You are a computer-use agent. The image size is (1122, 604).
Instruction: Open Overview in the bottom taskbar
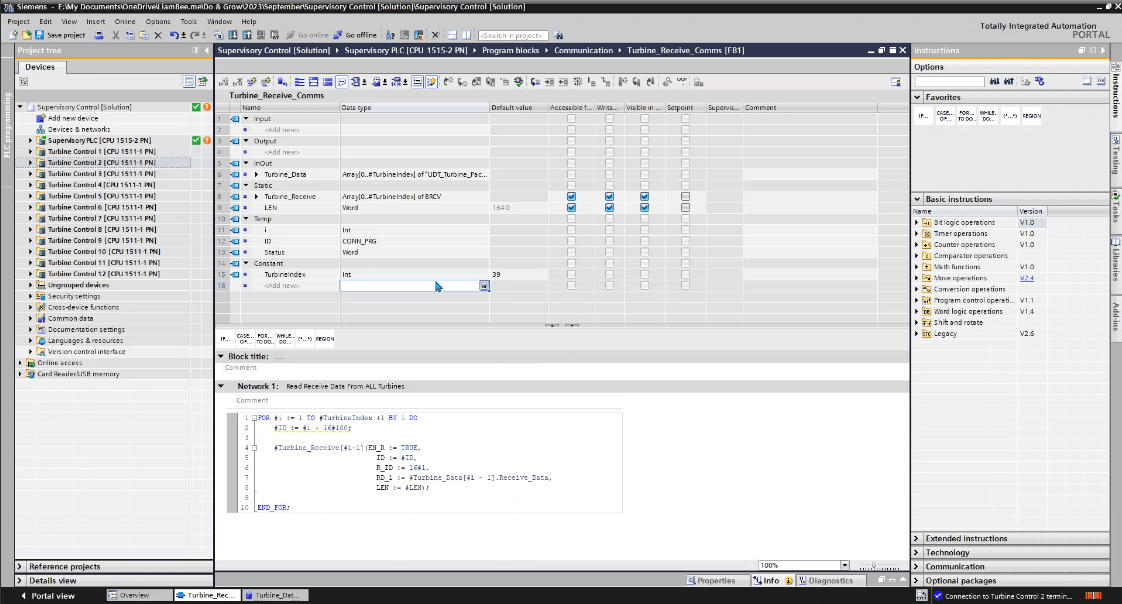[x=134, y=595]
